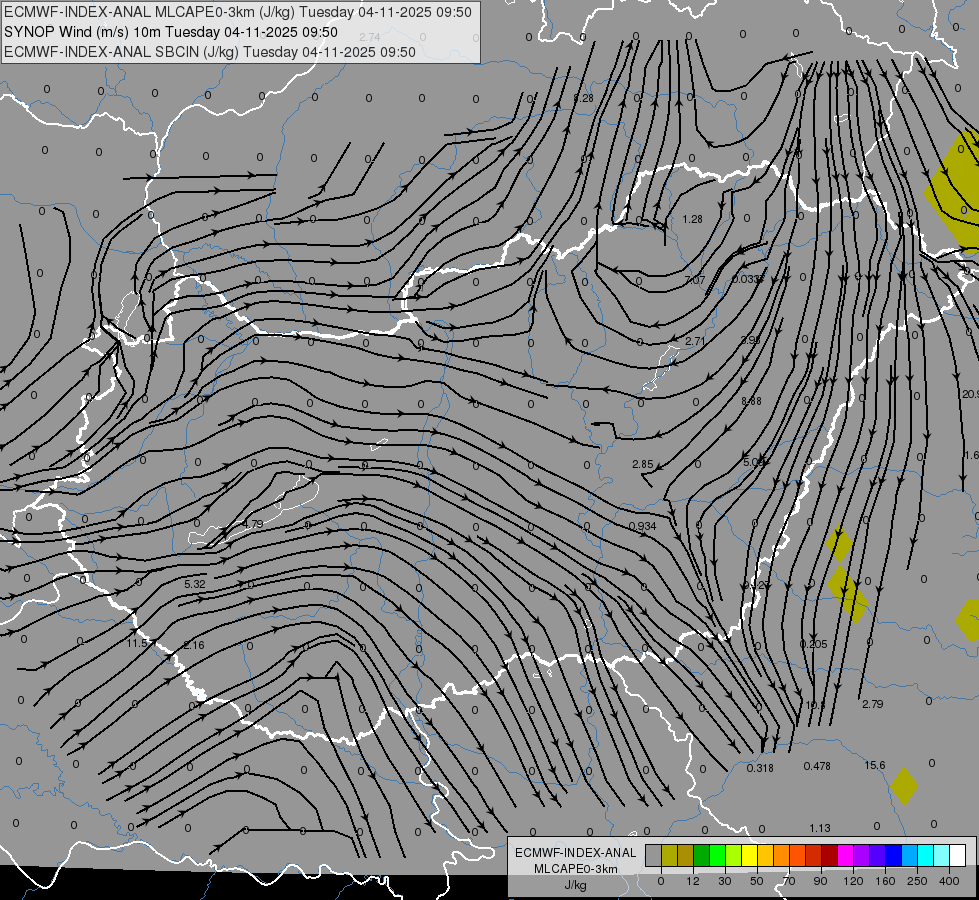
Task: Click the J/kg unit label in legend
Action: click(575, 885)
